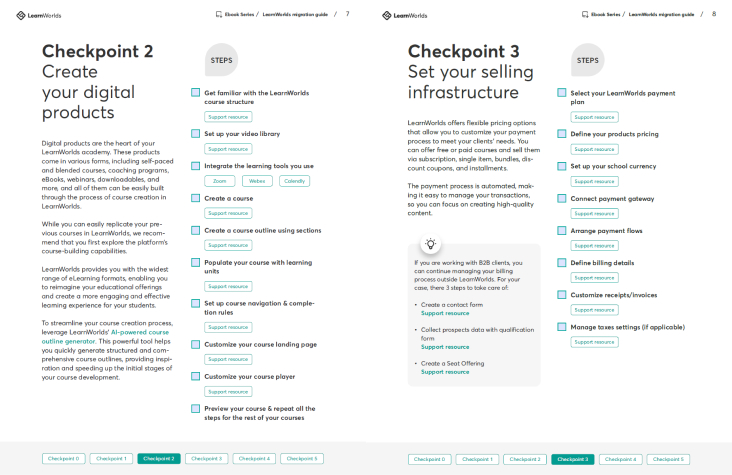
Task: Click the Ebook Series icon on page 7
Action: (219, 15)
